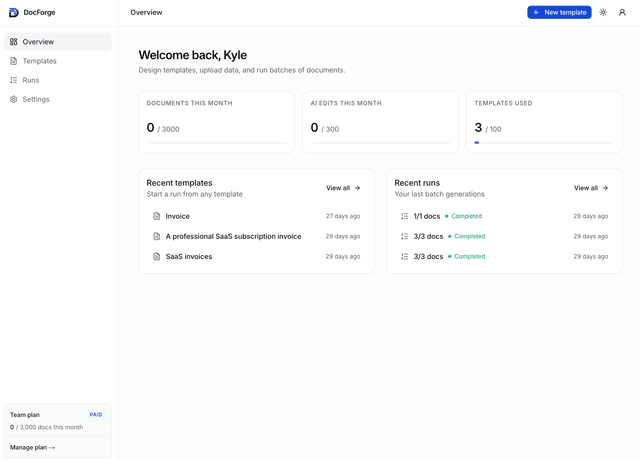Click the Completed status of 1/1 docs run
The image size is (640, 460).
[x=464, y=216]
